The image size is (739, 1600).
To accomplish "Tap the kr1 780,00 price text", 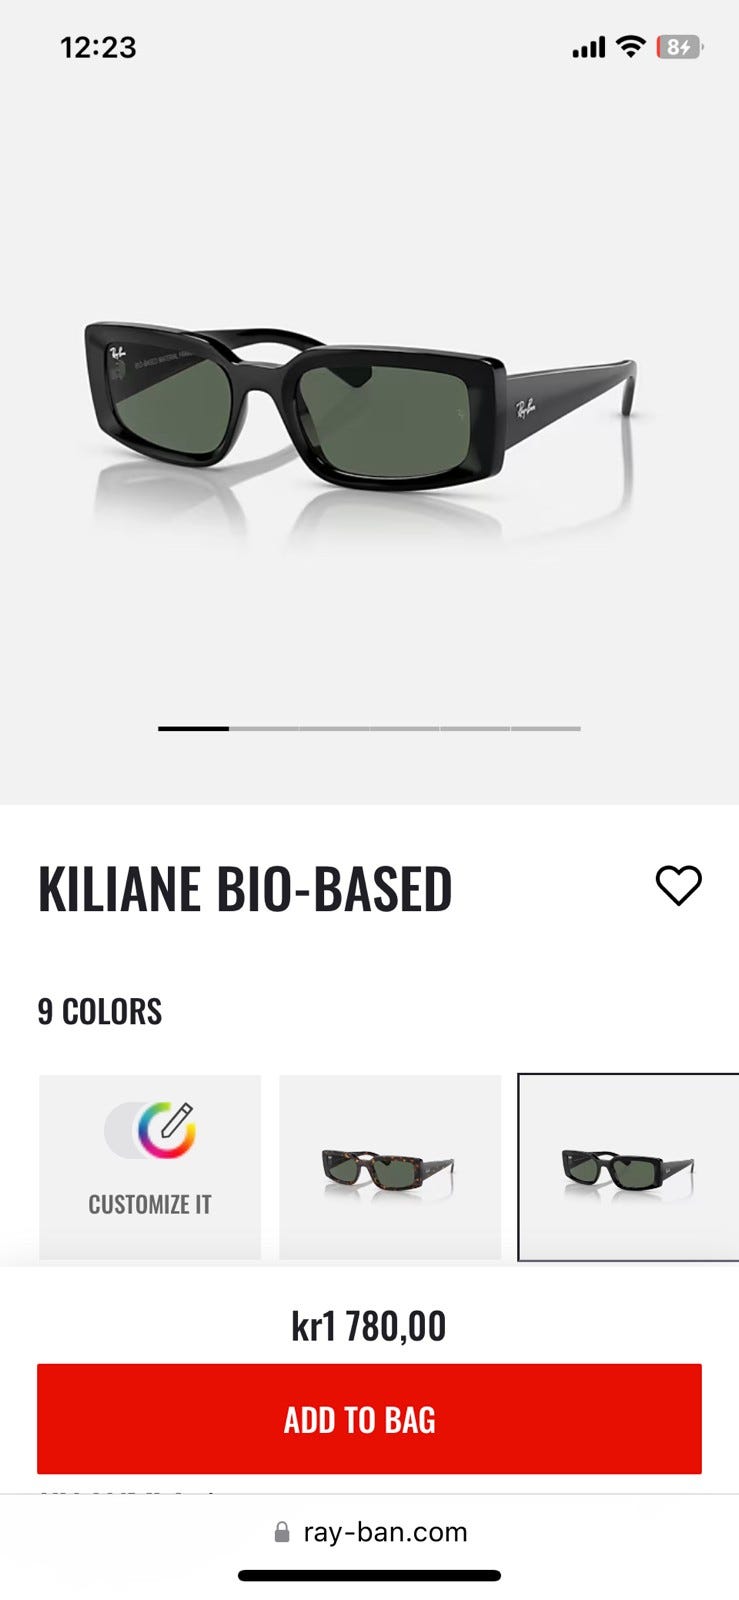I will point(369,1326).
